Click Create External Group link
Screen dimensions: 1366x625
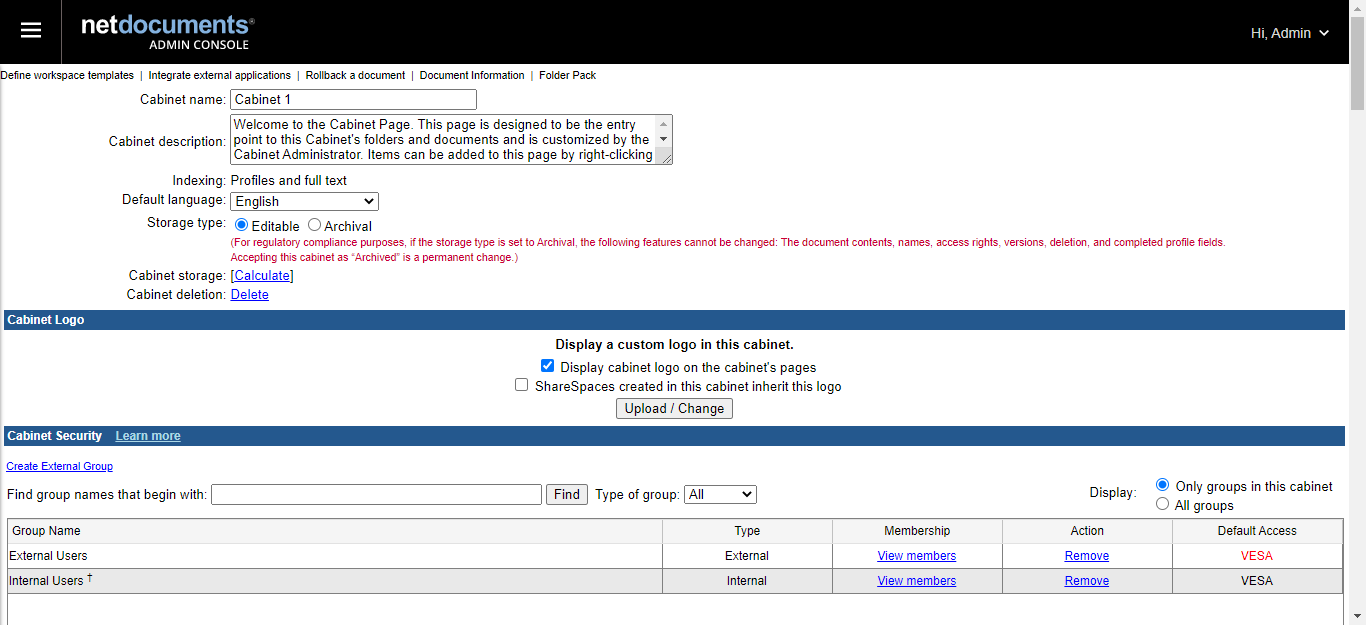pos(59,466)
